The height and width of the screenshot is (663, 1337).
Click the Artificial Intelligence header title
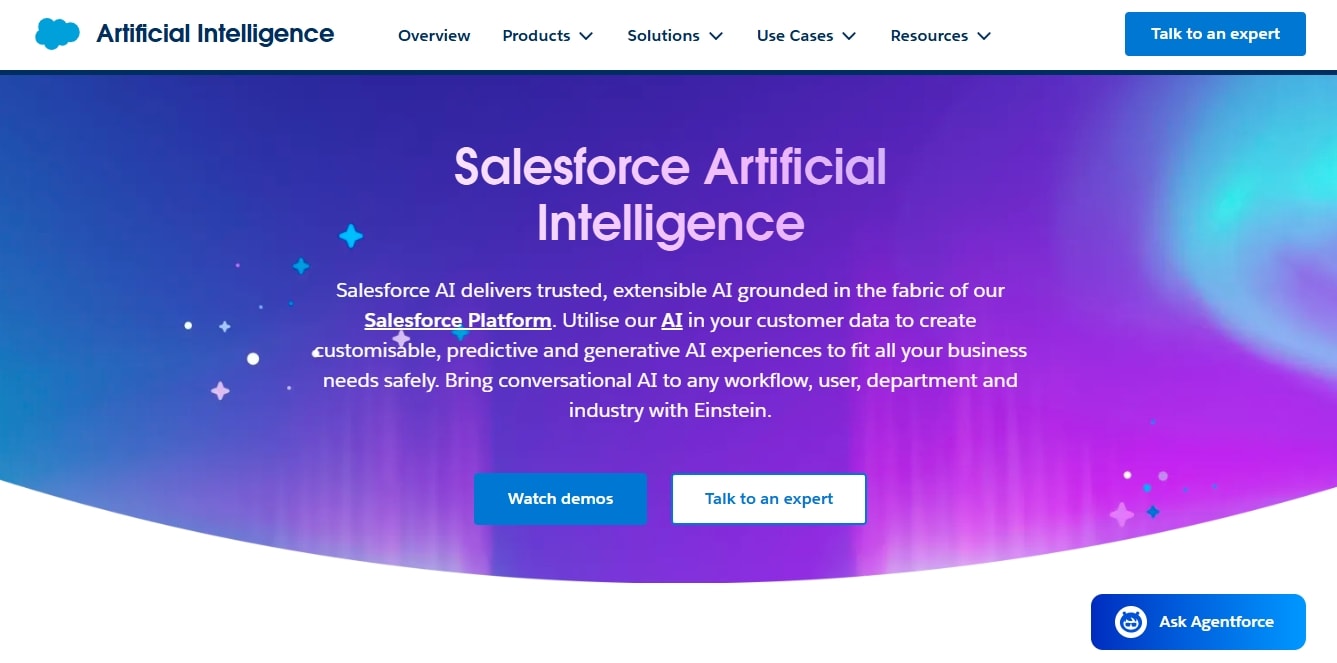213,33
